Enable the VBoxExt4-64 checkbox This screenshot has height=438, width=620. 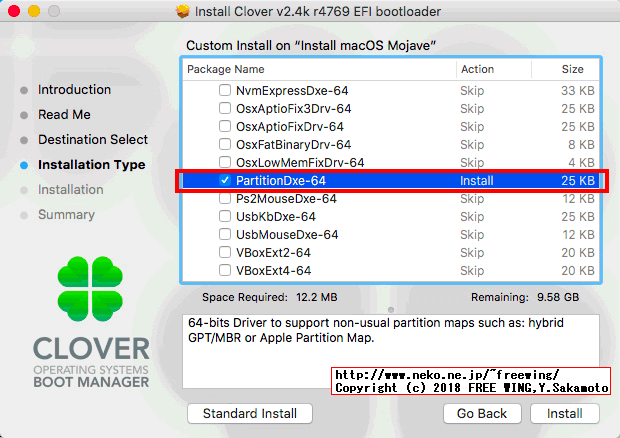tap(225, 270)
